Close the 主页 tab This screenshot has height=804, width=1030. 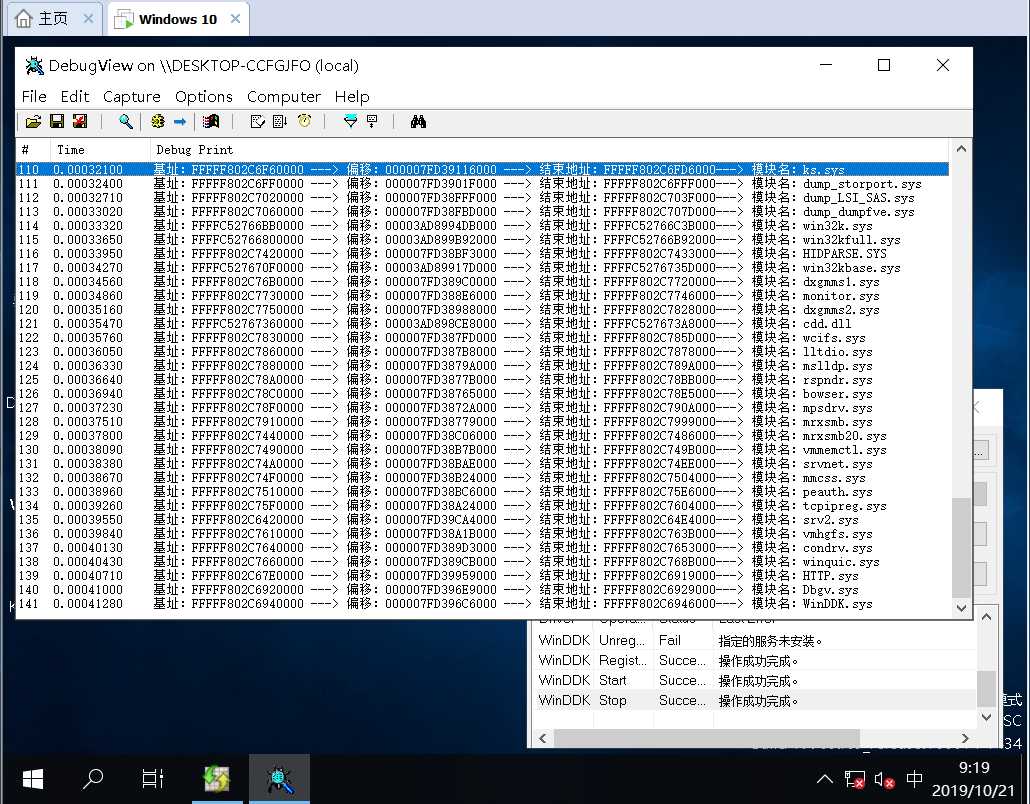coord(88,19)
